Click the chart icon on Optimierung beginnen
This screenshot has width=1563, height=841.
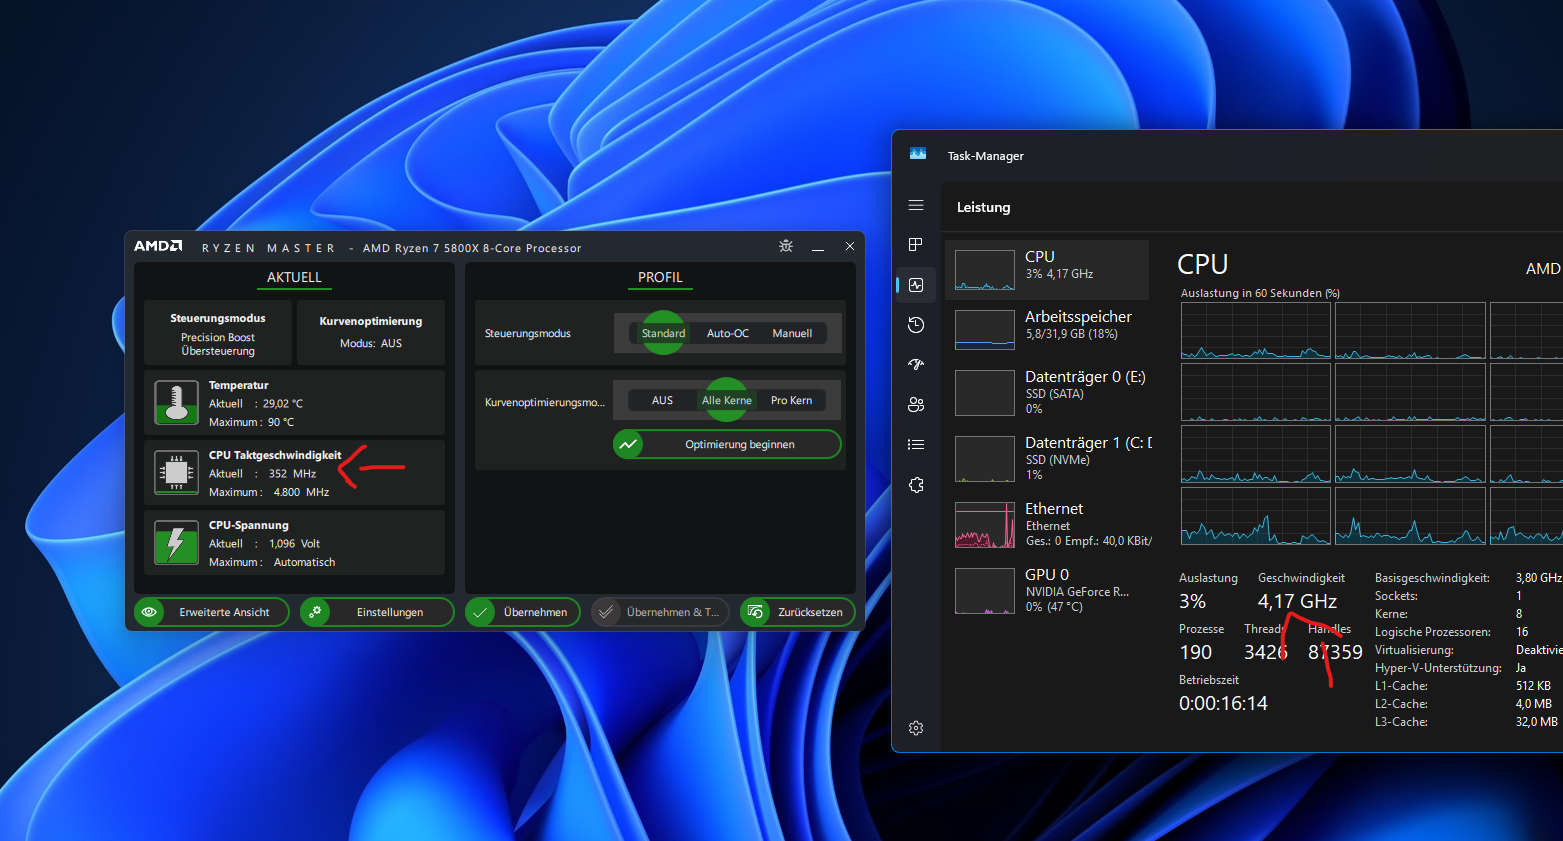(x=628, y=444)
